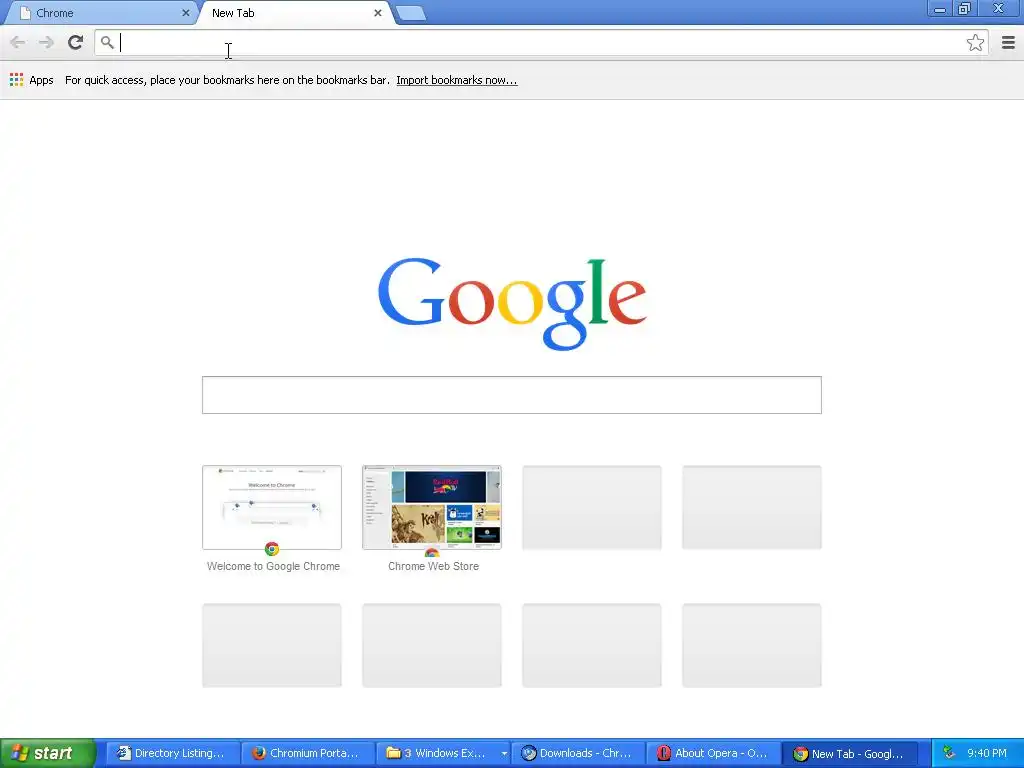Click New Tab - Google taskbar button

point(849,753)
